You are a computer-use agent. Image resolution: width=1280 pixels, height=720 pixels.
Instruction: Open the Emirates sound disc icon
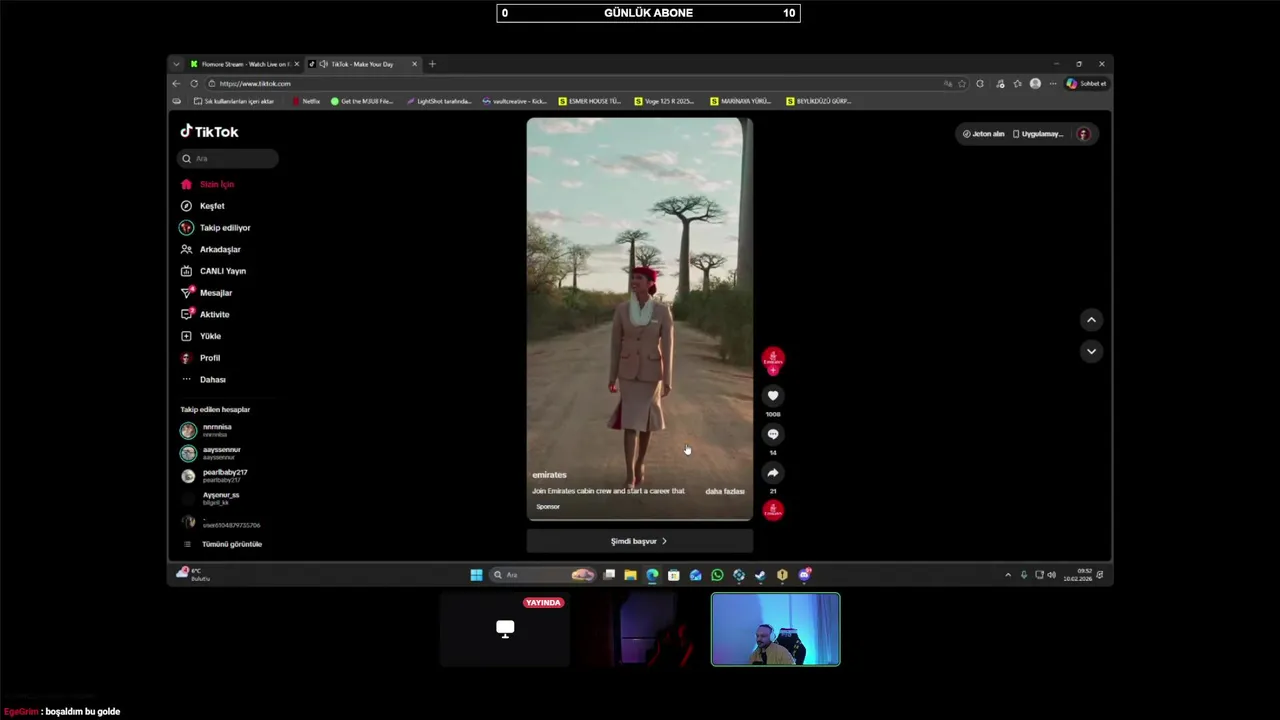pos(772,510)
